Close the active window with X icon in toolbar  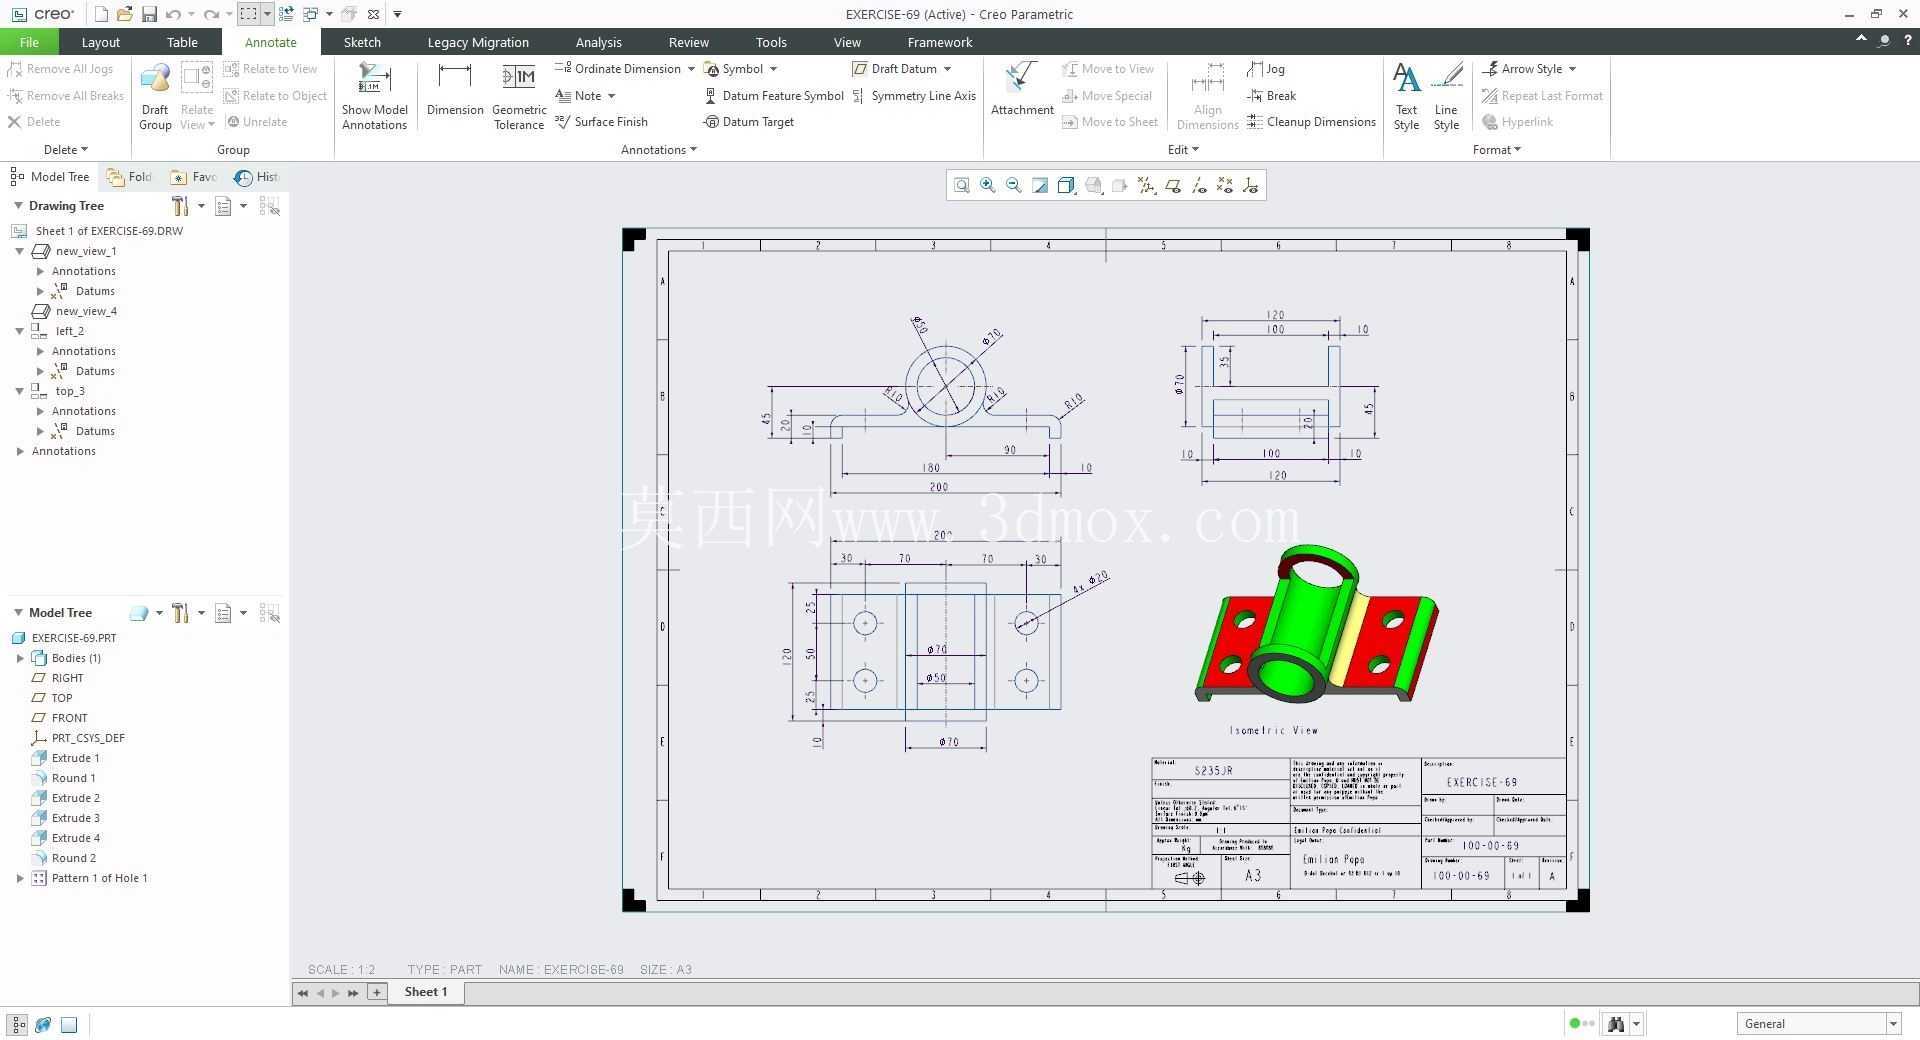(373, 14)
